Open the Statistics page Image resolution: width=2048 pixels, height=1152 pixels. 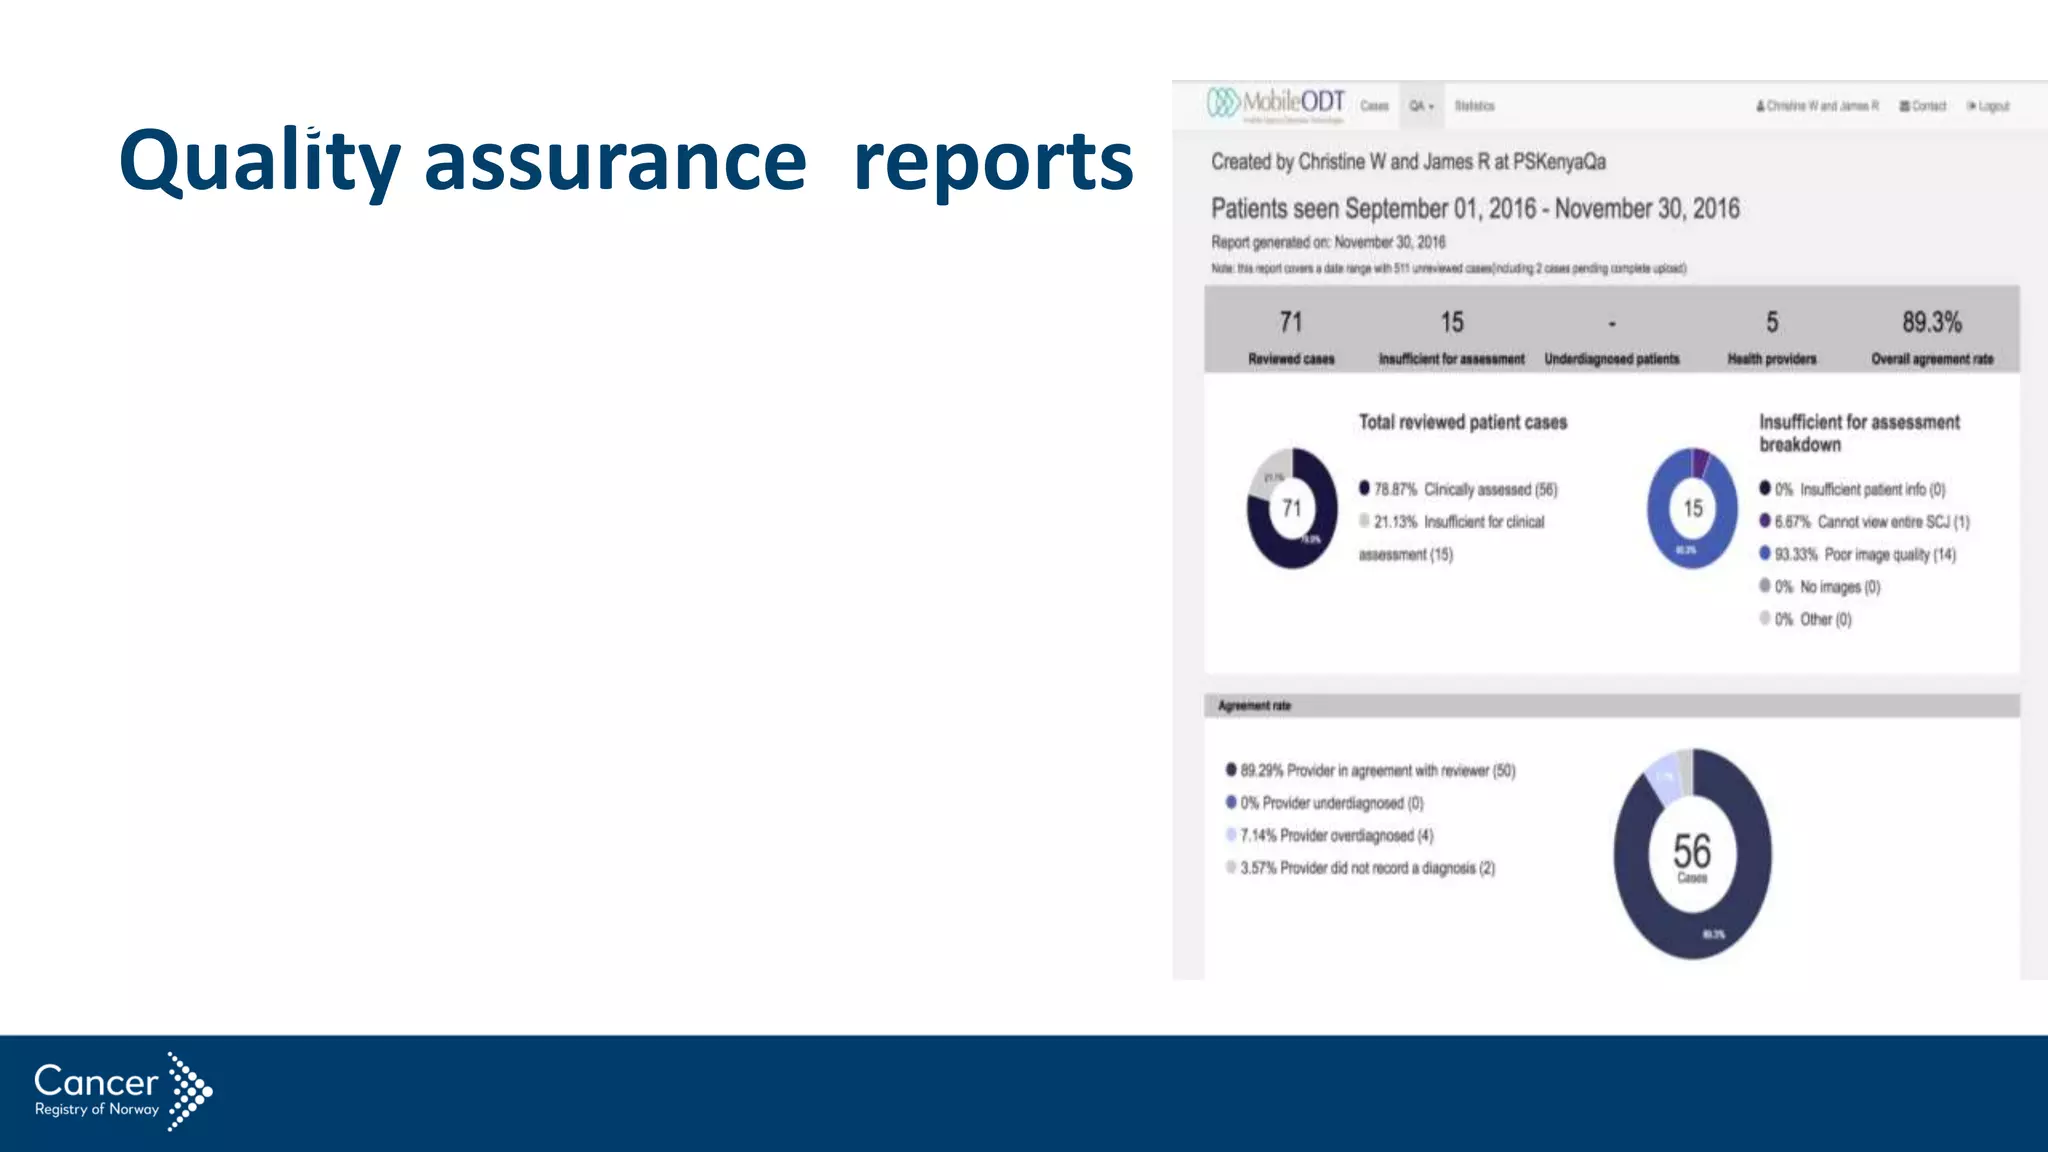[1474, 106]
